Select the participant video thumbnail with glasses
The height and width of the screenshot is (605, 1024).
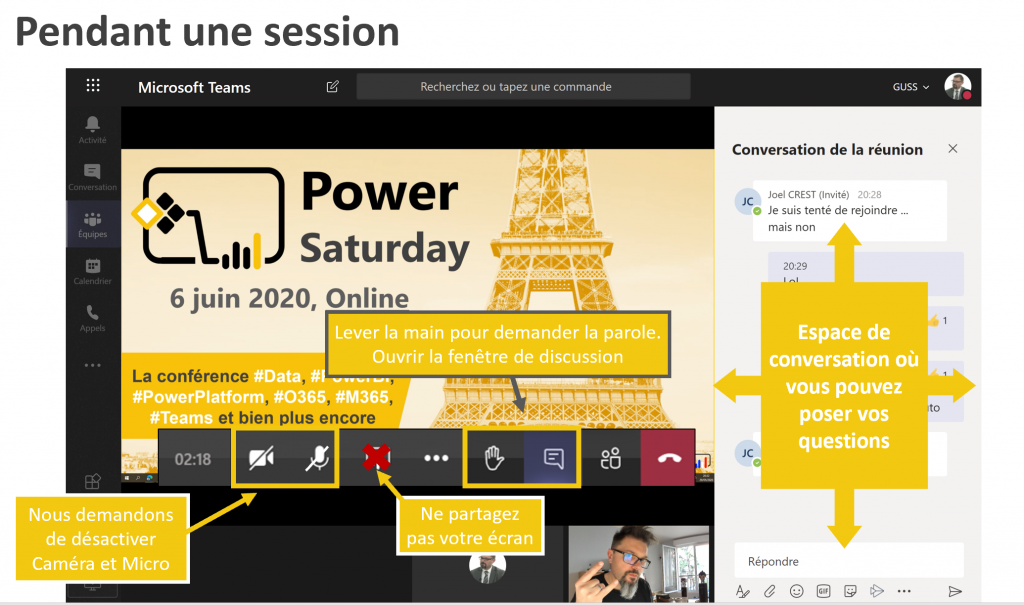point(638,564)
